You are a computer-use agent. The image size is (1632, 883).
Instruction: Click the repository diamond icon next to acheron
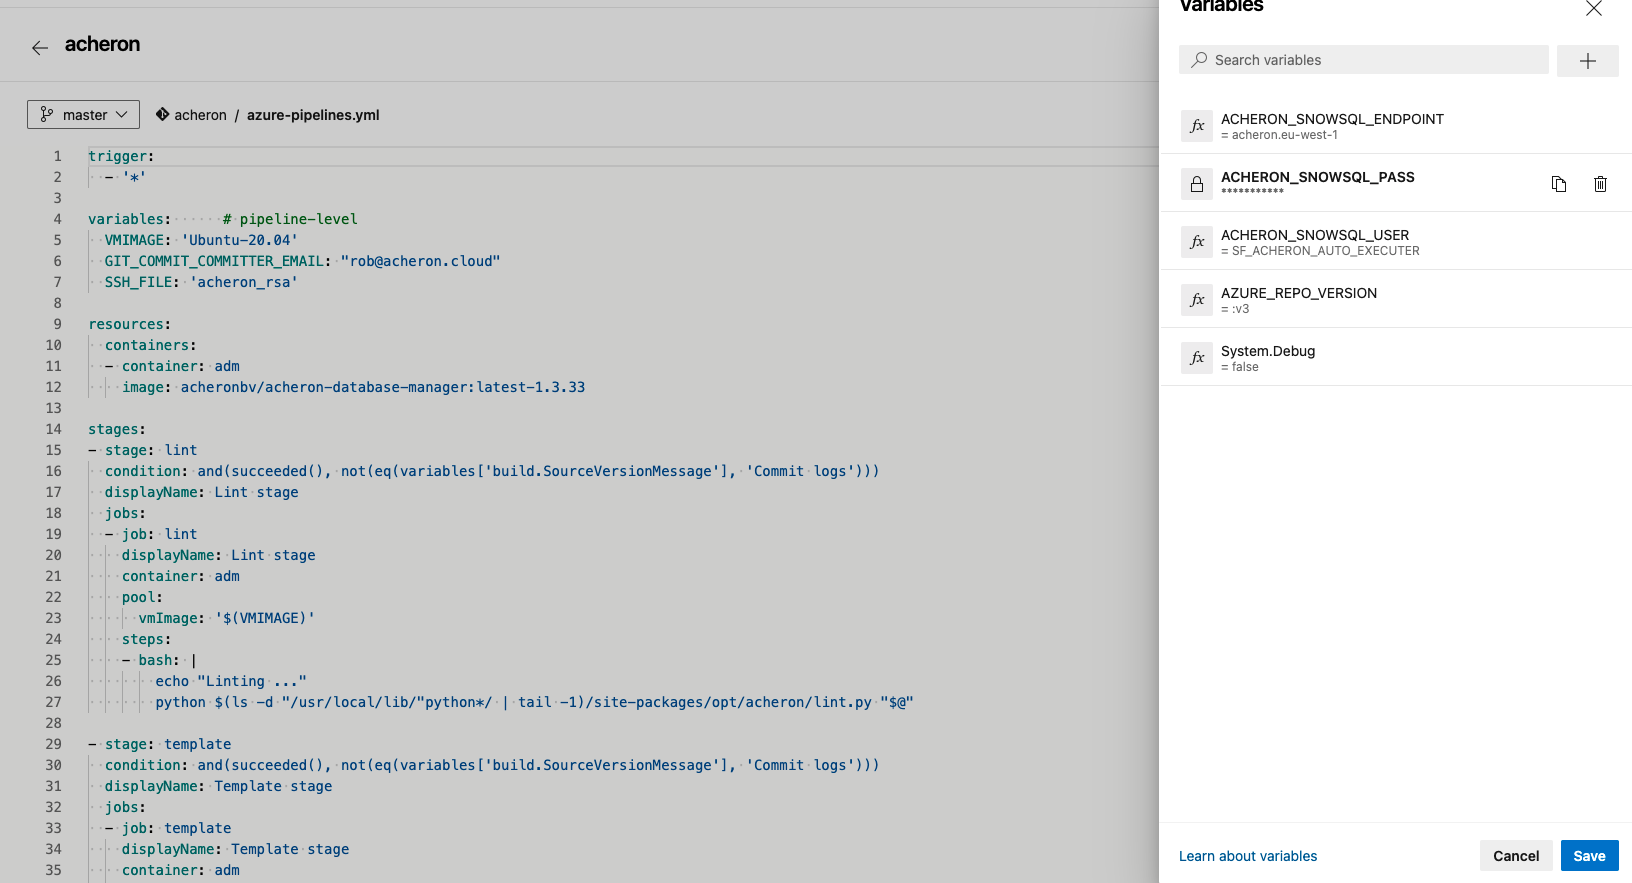pos(162,115)
